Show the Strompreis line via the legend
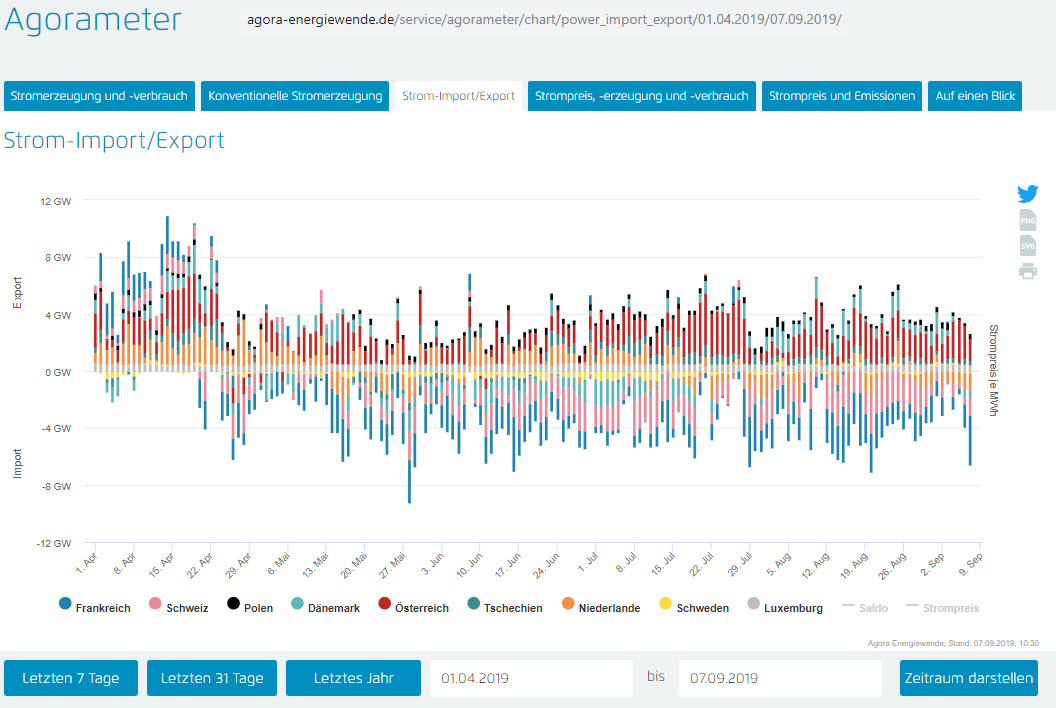This screenshot has height=708, width=1056. pyautogui.click(x=942, y=607)
